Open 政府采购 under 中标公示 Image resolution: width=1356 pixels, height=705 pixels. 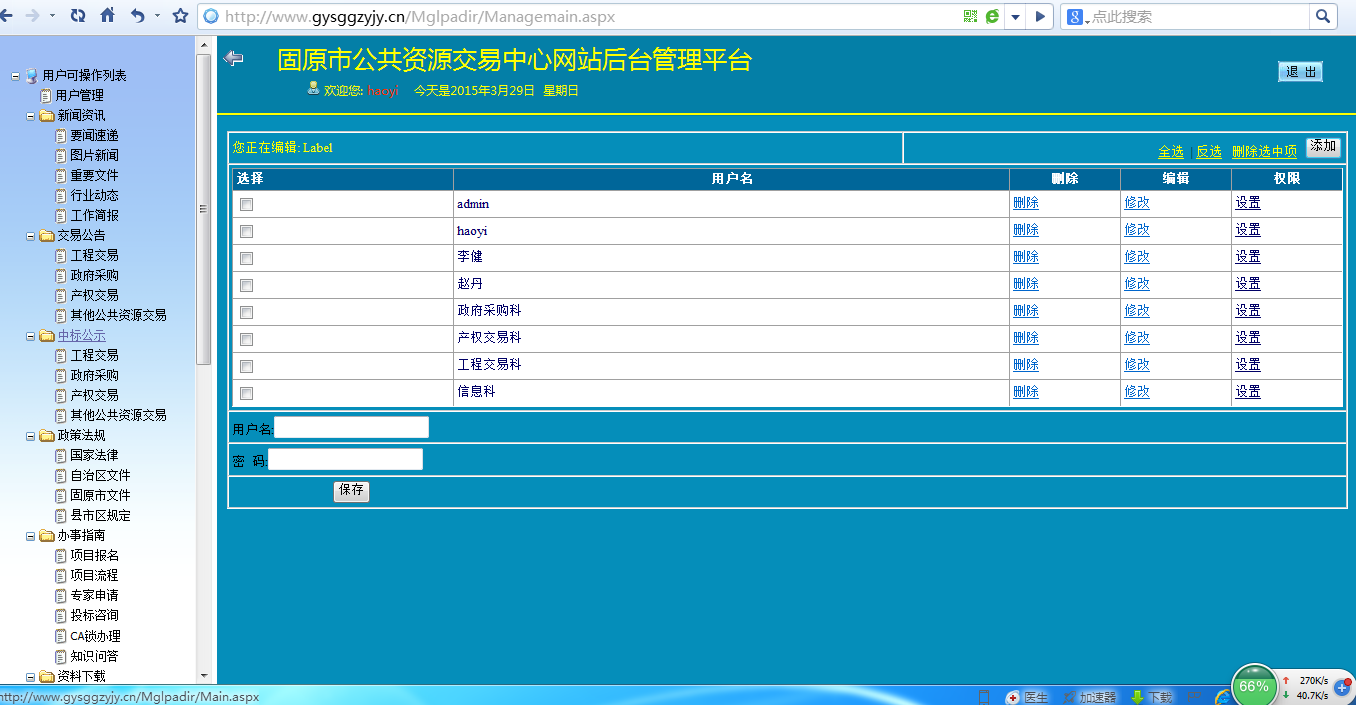pyautogui.click(x=94, y=375)
